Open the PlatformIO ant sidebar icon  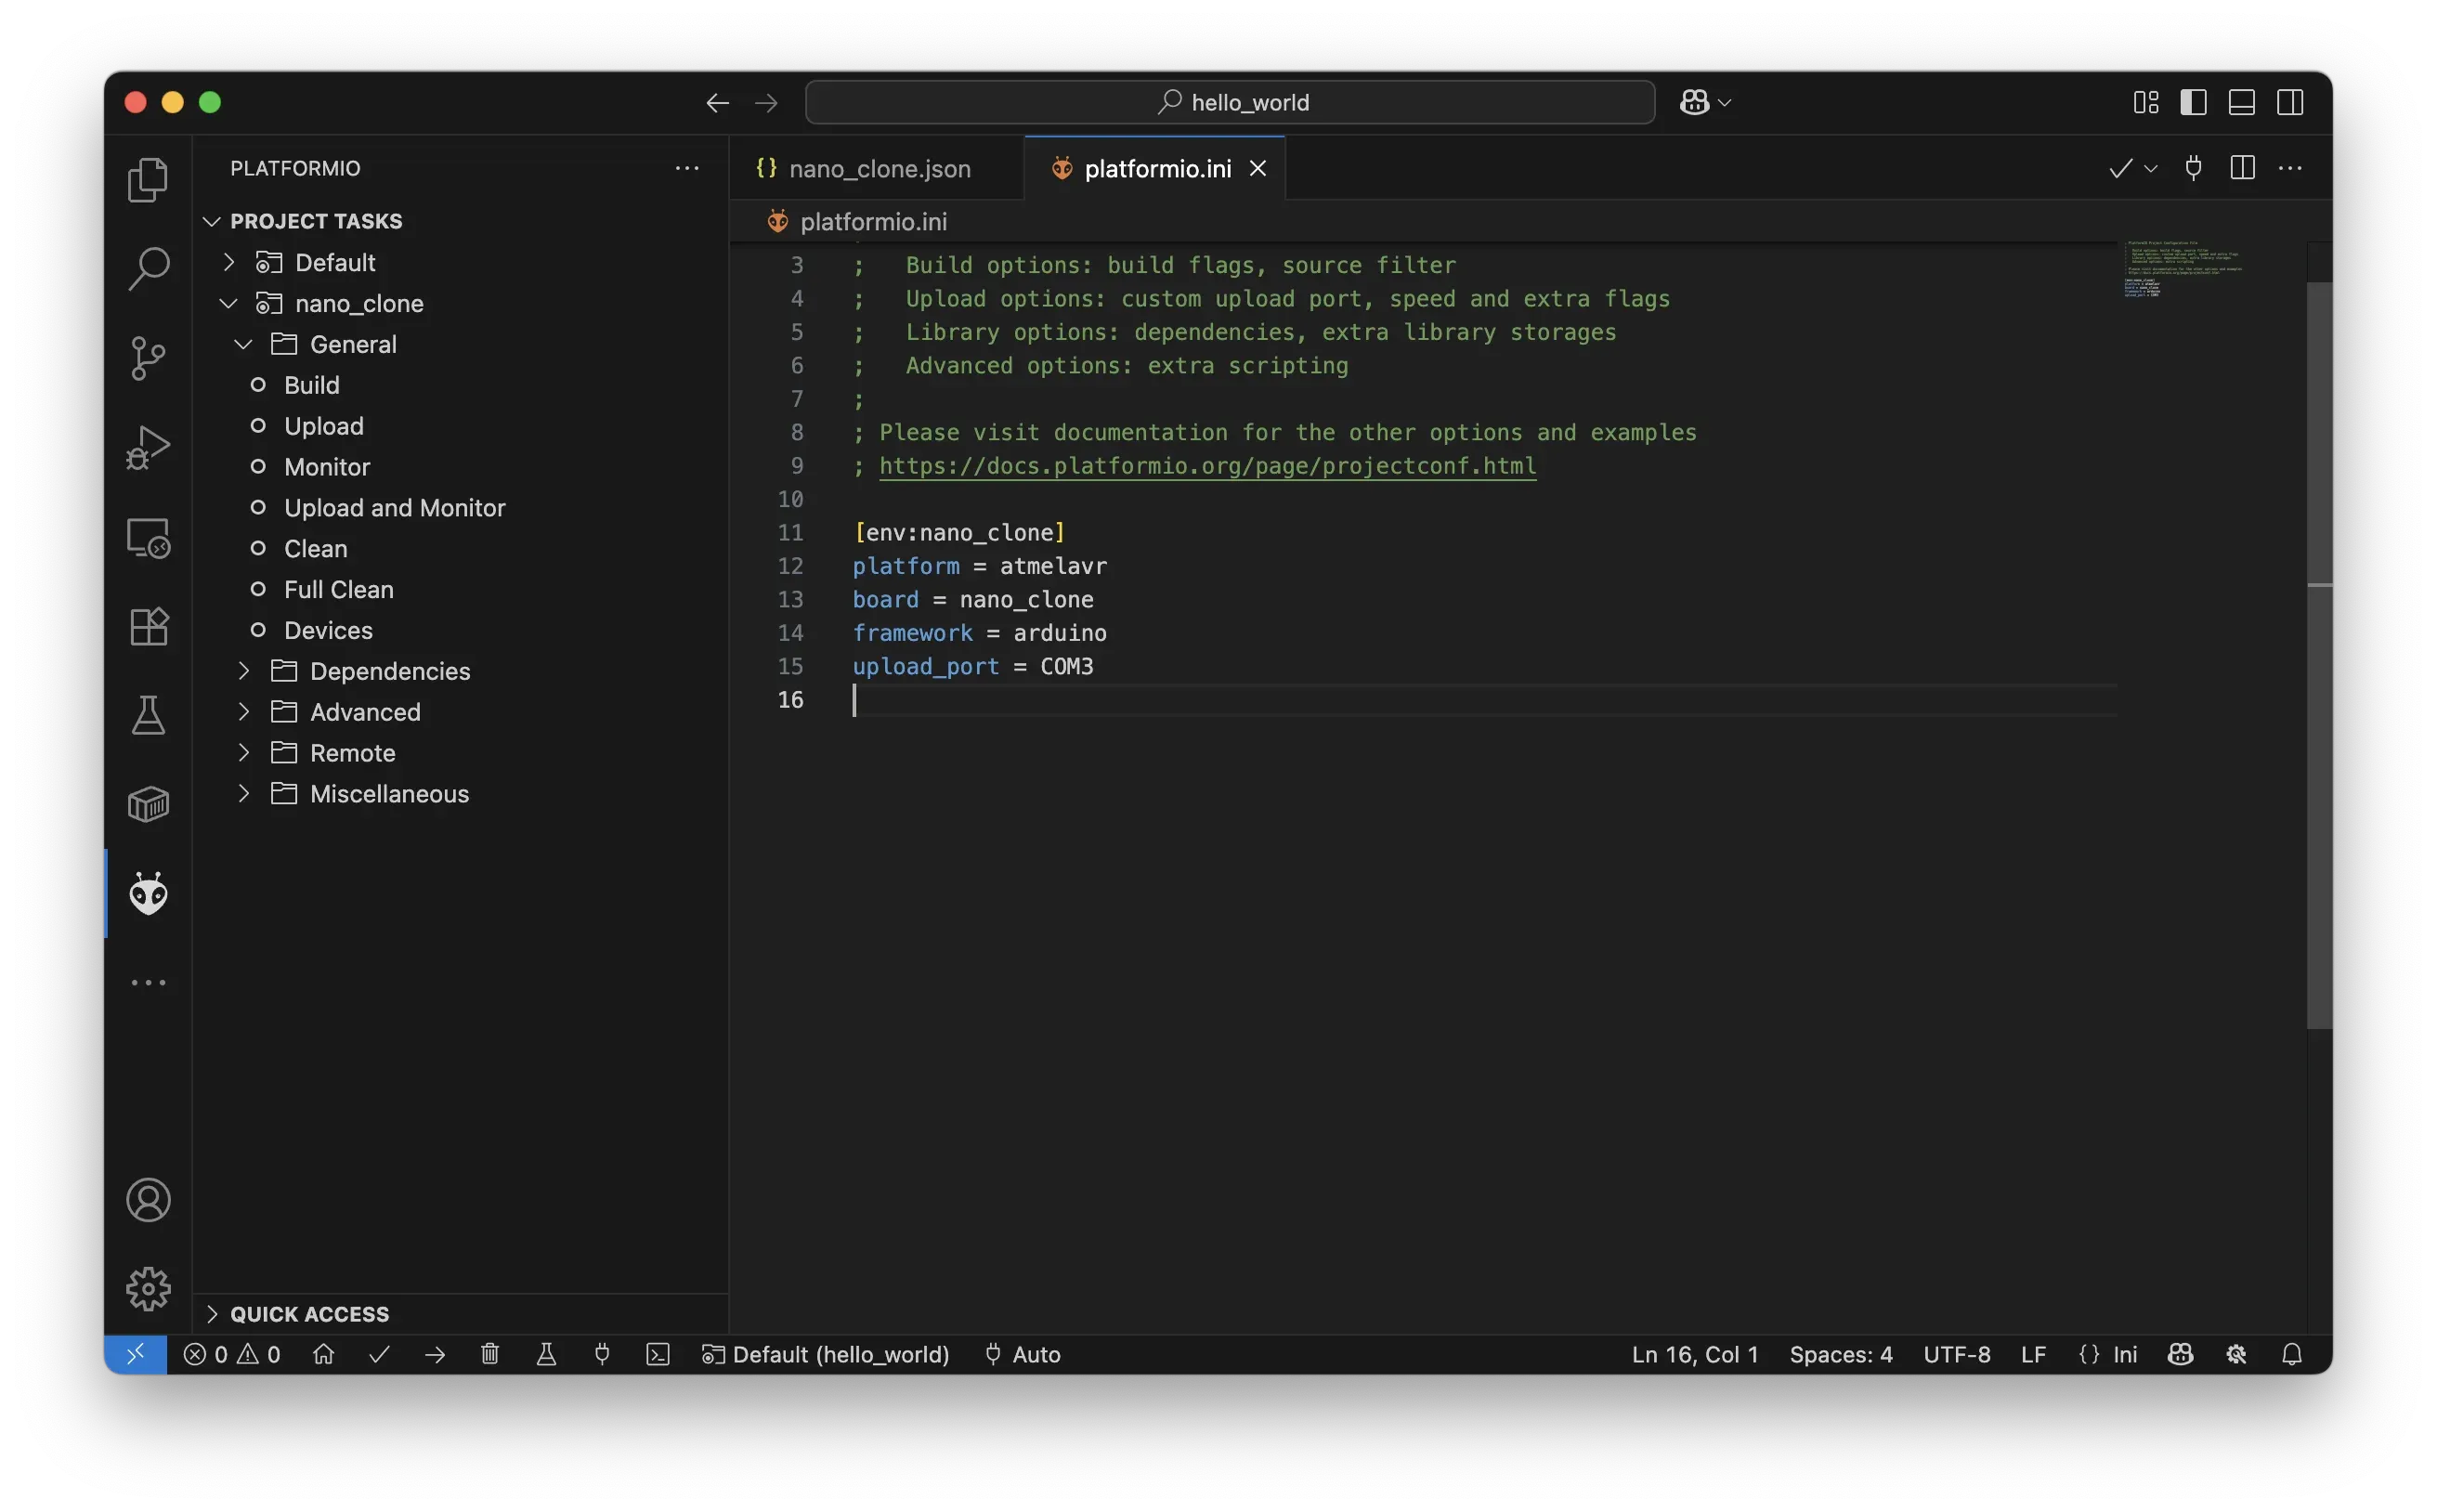click(148, 893)
